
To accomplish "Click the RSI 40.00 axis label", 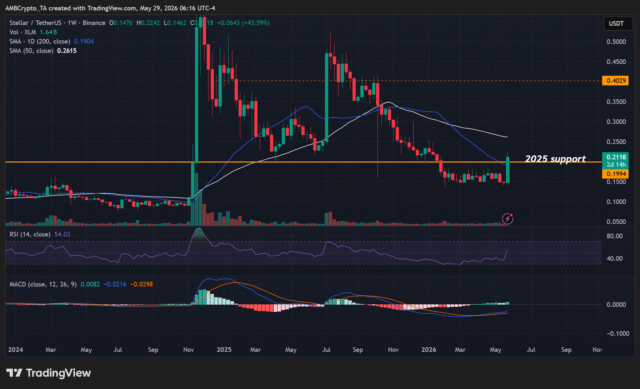I will click(x=615, y=258).
